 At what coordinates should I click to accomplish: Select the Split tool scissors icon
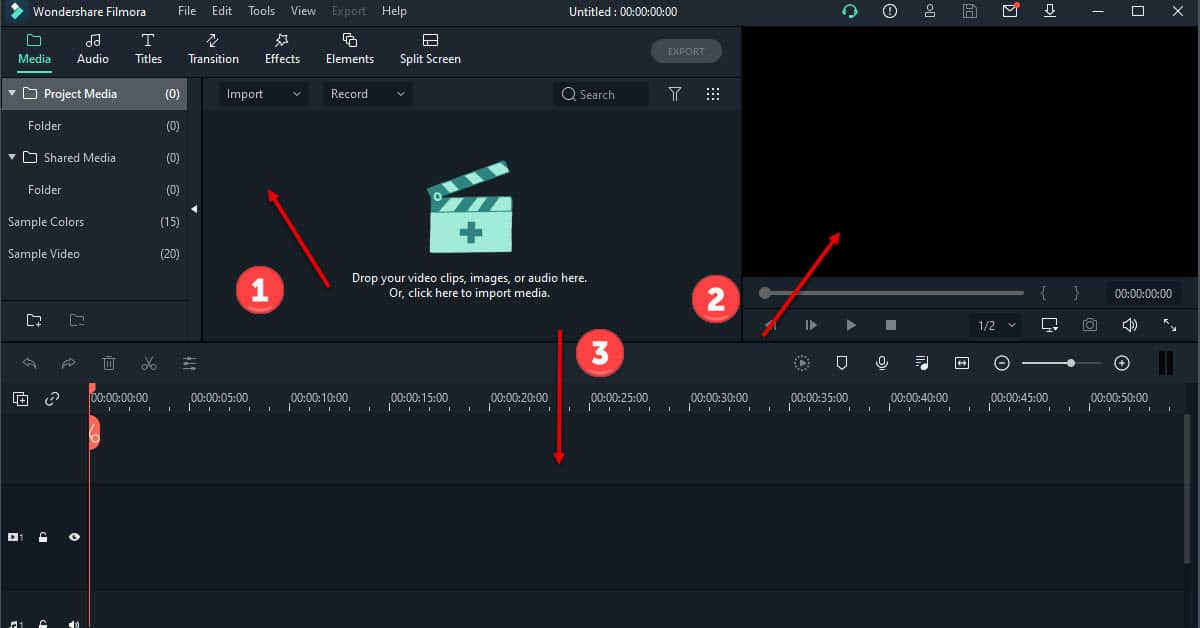point(149,363)
